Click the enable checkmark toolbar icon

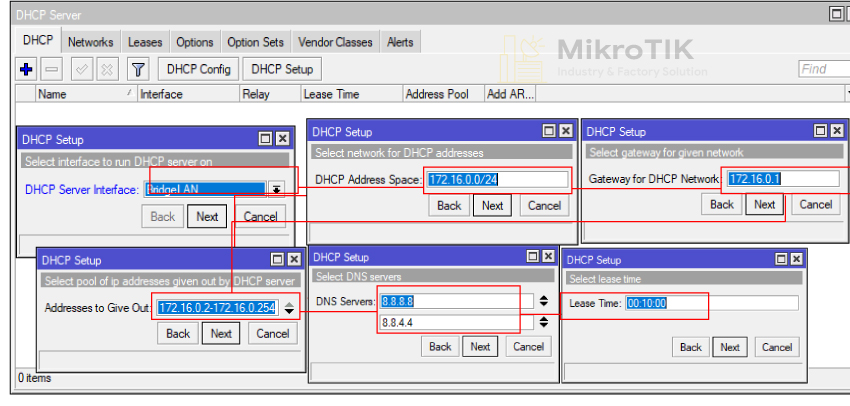tap(82, 69)
